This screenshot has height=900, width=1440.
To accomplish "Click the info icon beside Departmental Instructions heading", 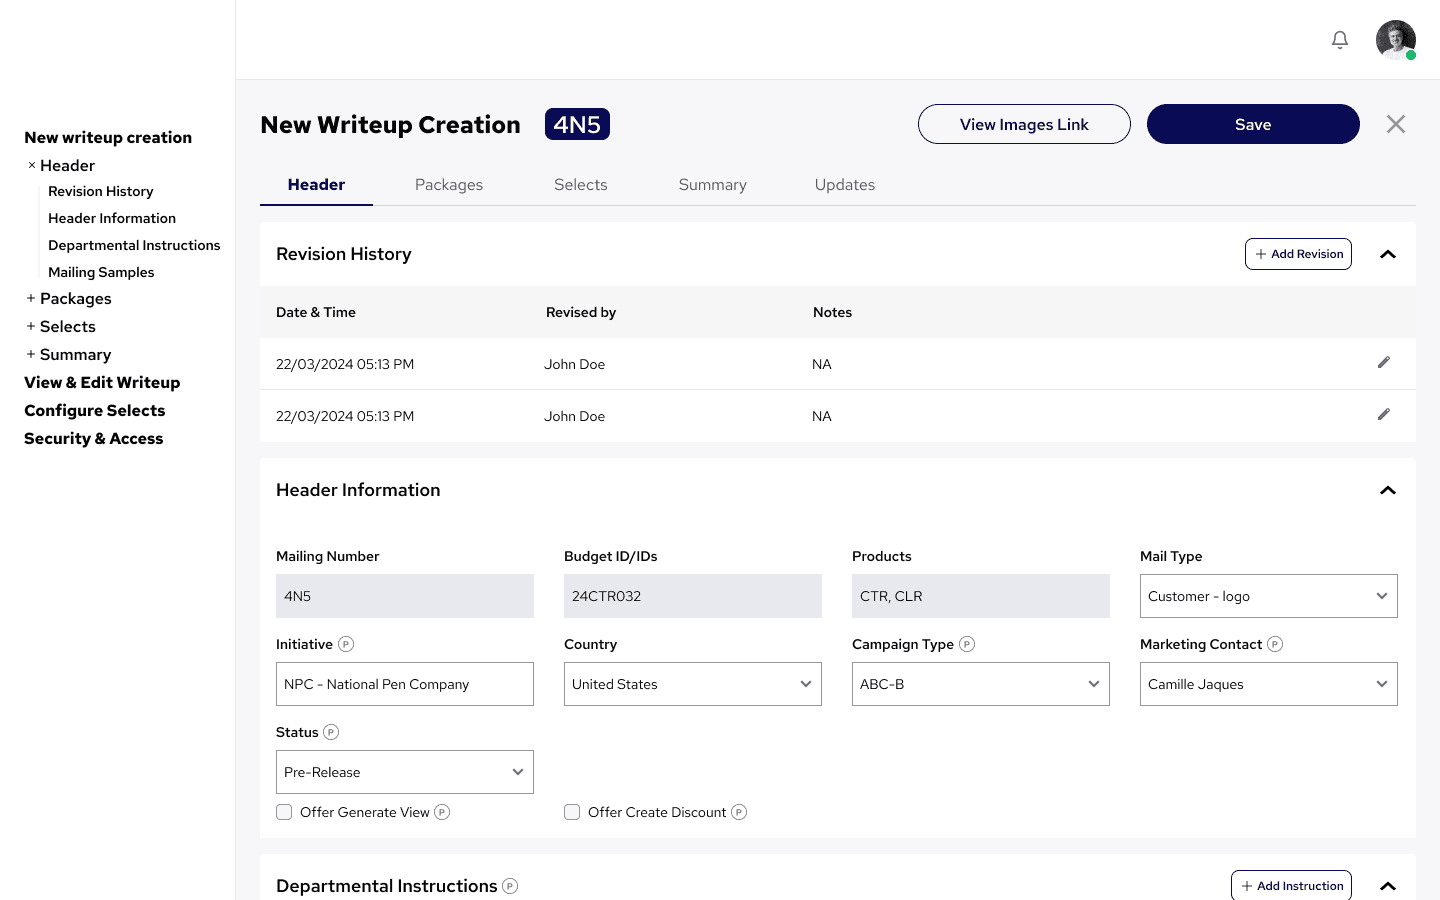I will tap(510, 886).
